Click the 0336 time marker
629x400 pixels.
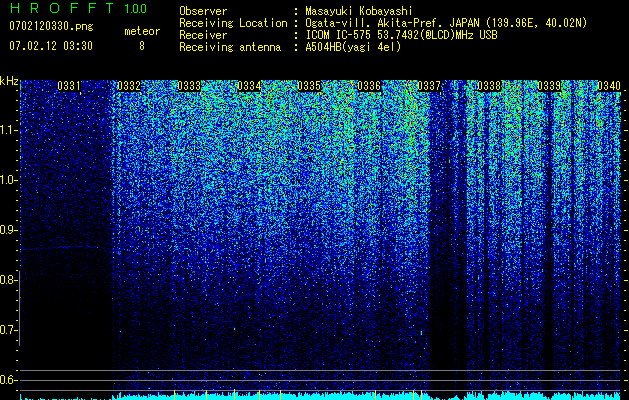(369, 86)
